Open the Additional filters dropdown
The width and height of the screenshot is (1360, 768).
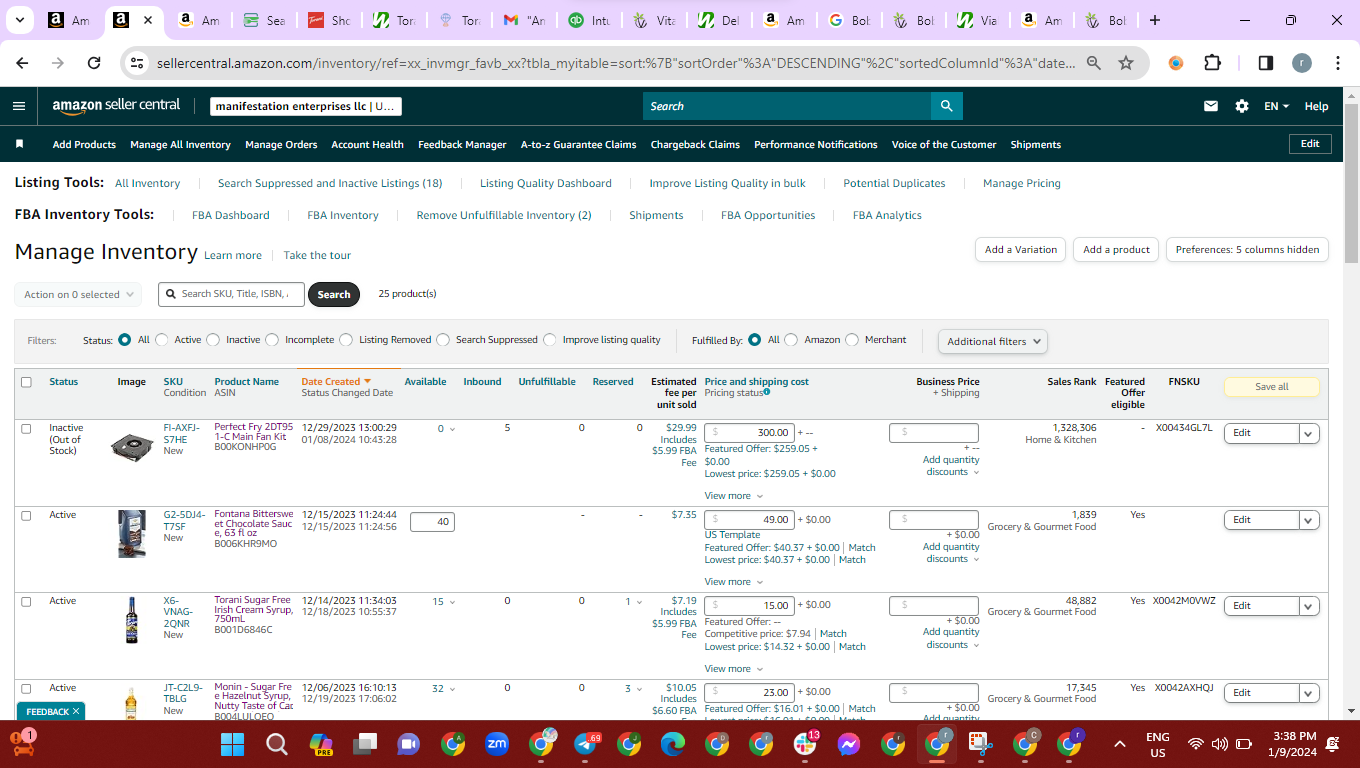click(x=993, y=341)
